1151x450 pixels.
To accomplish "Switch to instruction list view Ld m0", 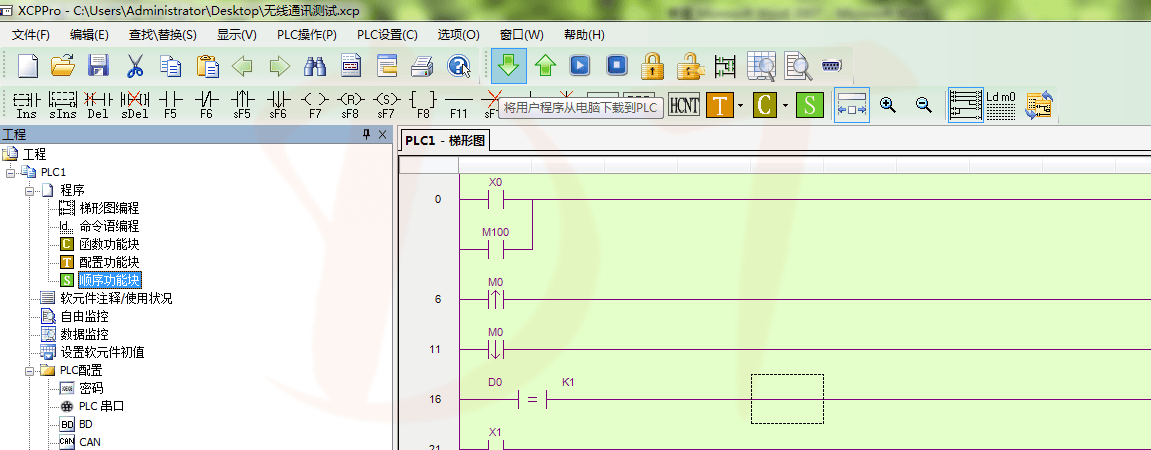I will point(1001,105).
